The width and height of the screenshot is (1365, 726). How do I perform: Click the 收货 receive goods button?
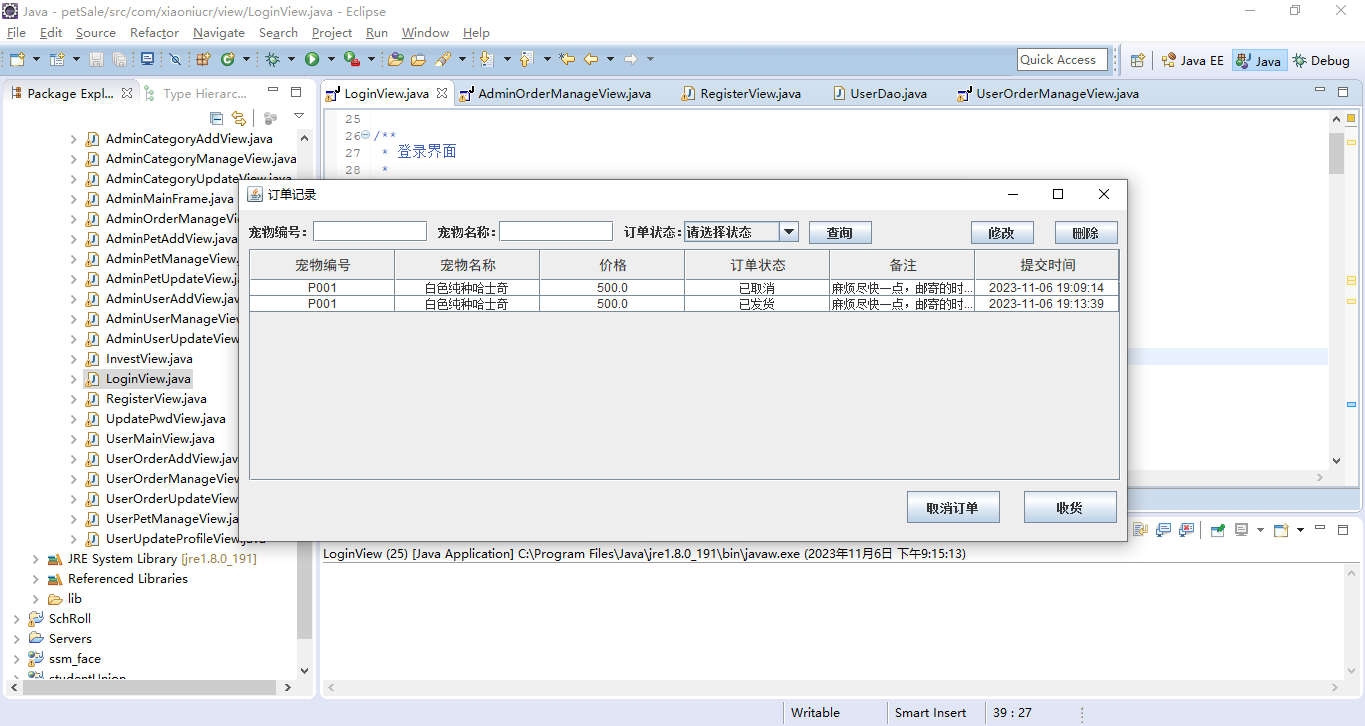(x=1070, y=507)
